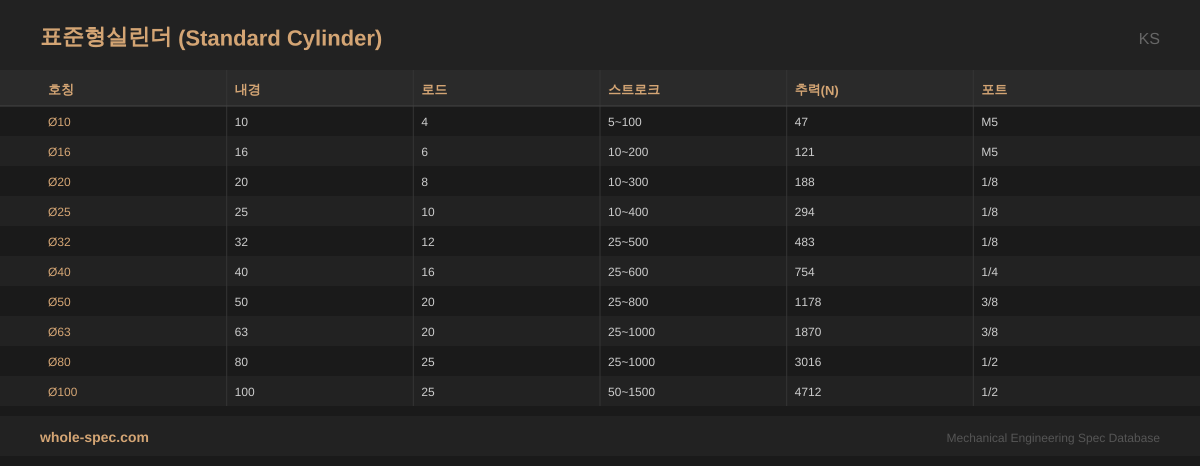Click the 내경 column header
The image size is (1200, 466).
point(247,90)
